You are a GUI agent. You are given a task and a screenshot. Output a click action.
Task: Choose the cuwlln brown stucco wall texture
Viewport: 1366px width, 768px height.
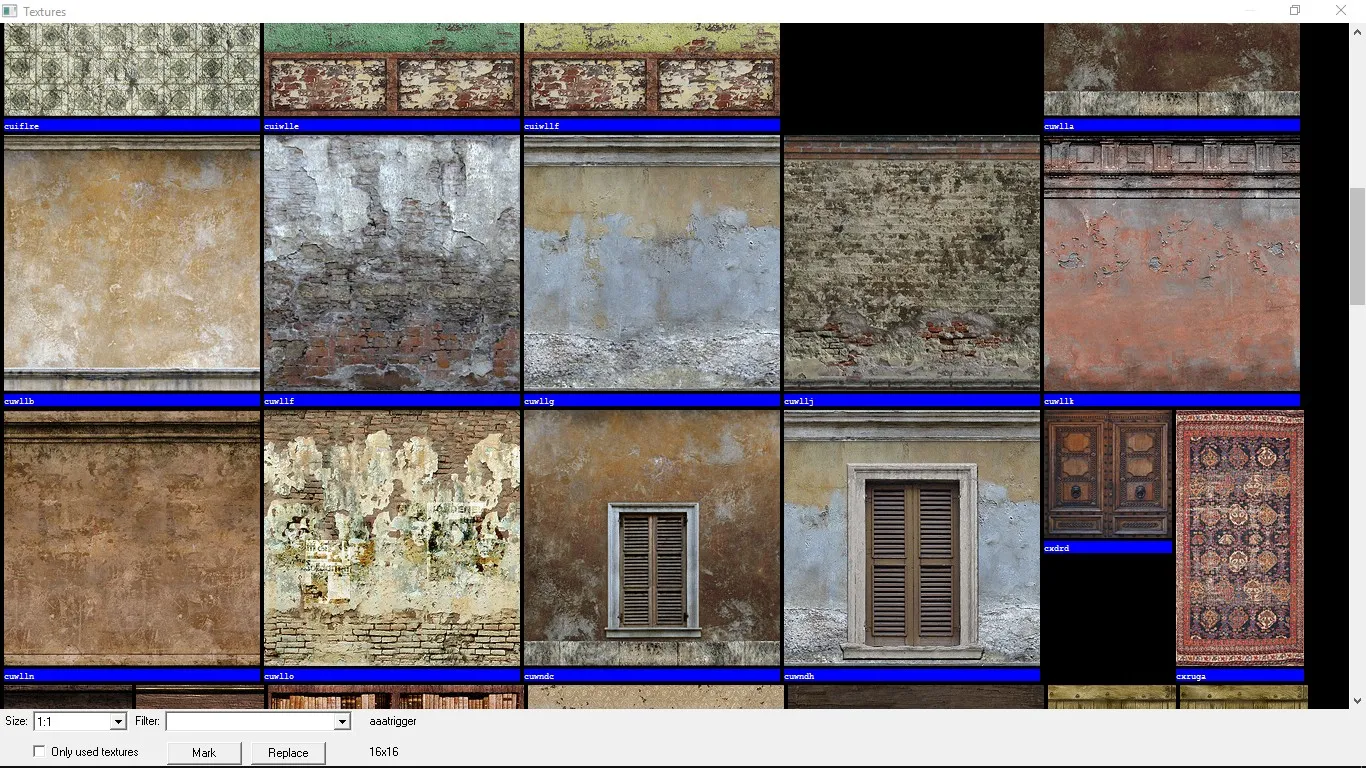tap(132, 538)
